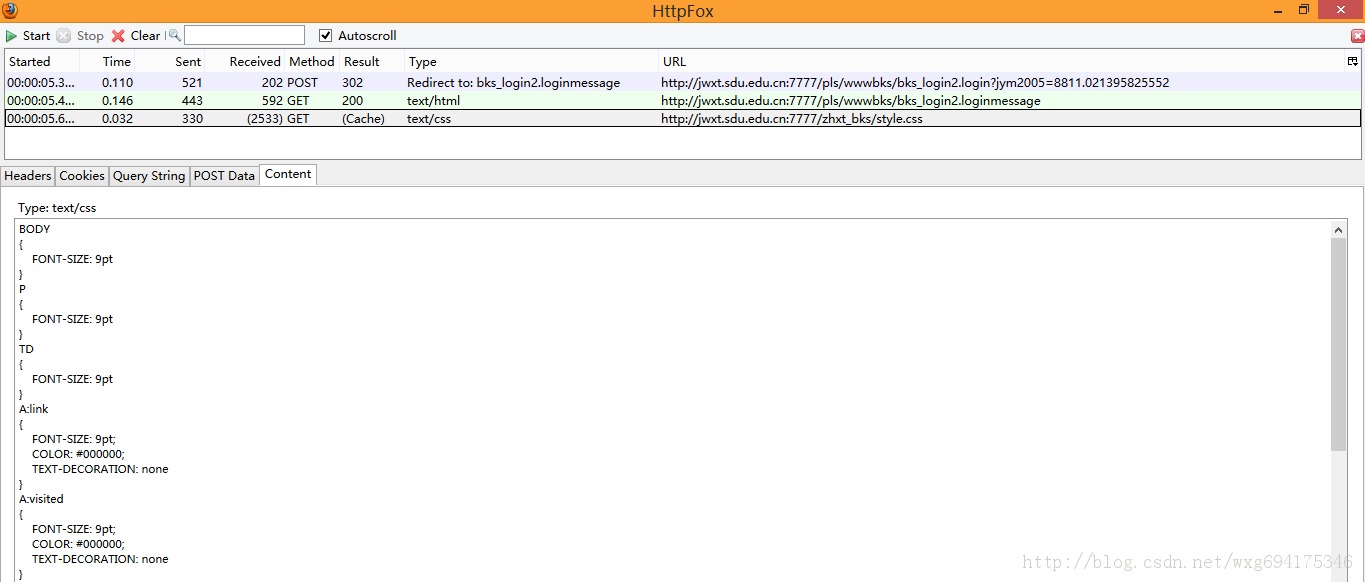The width and height of the screenshot is (1365, 582).
Task: Click the (2533) received value
Action: 265,119
